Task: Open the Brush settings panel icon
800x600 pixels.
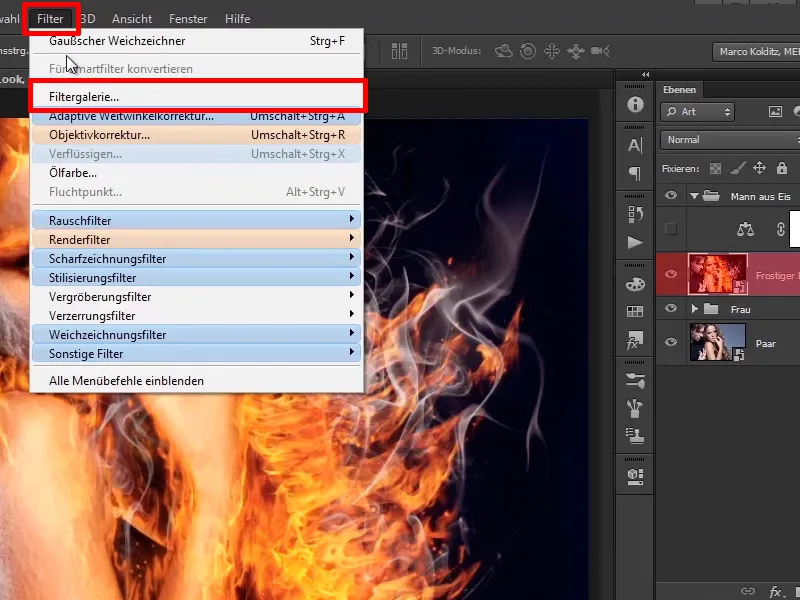Action: [x=635, y=381]
